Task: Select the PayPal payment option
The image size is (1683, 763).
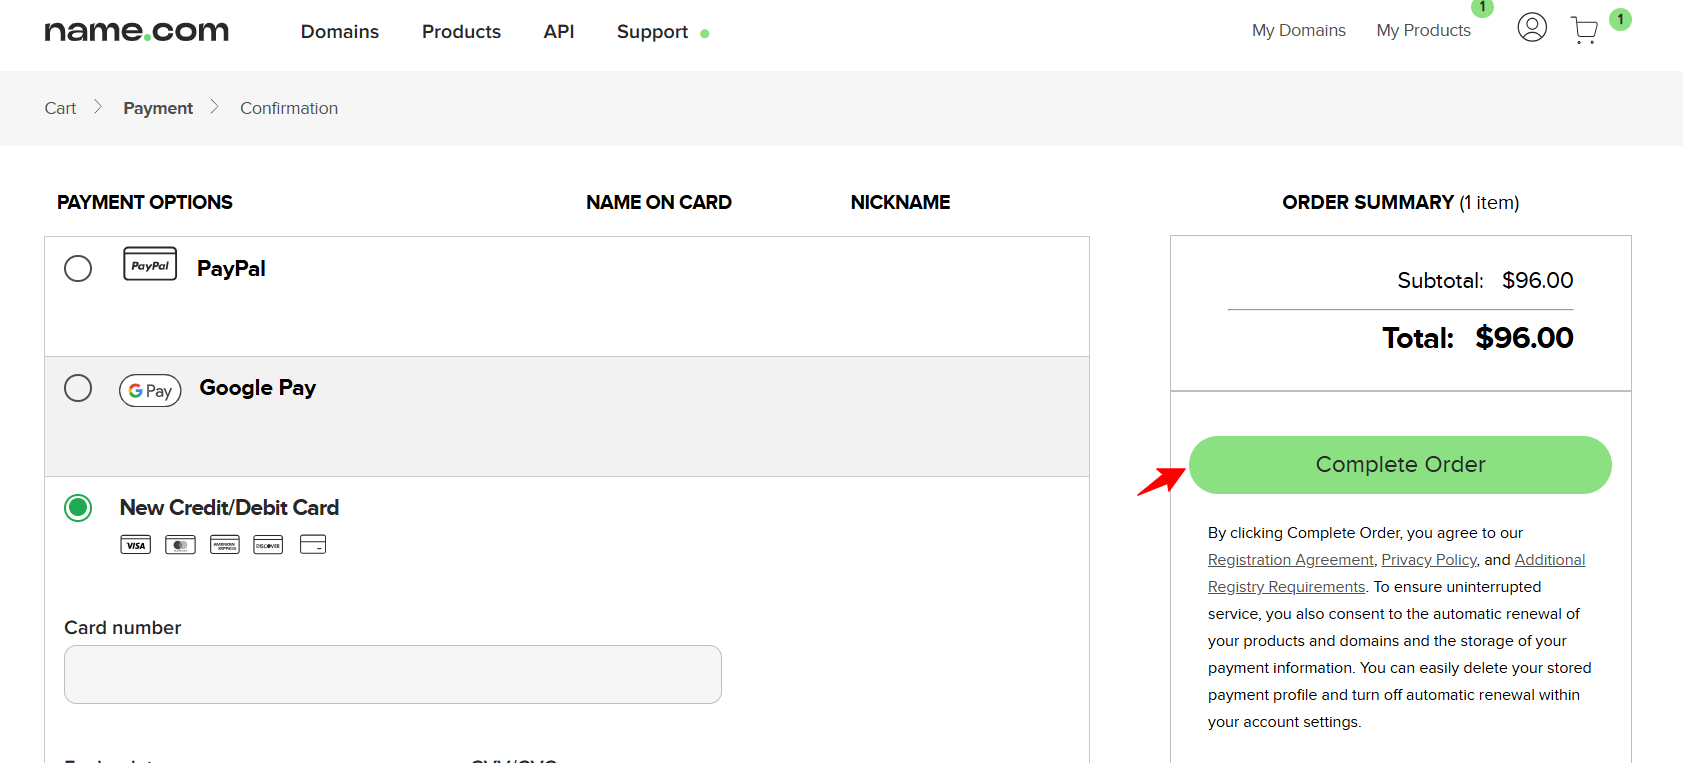Action: coord(78,268)
